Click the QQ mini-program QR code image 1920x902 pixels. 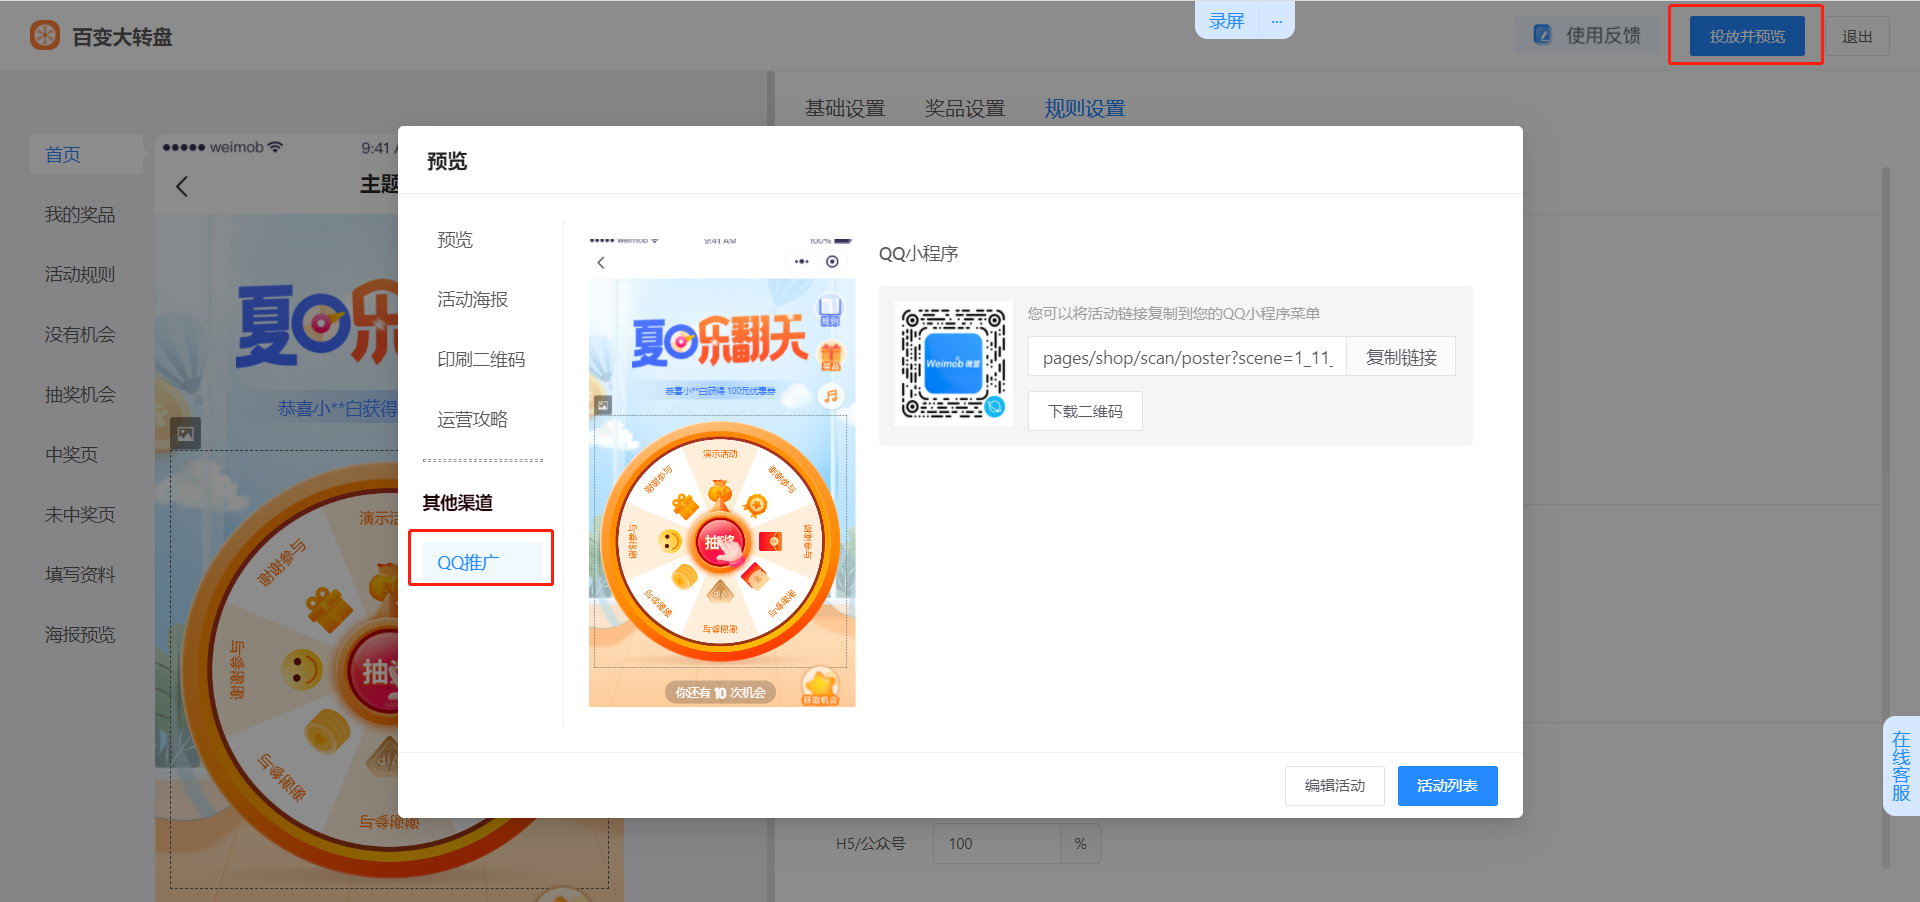pyautogui.click(x=952, y=363)
